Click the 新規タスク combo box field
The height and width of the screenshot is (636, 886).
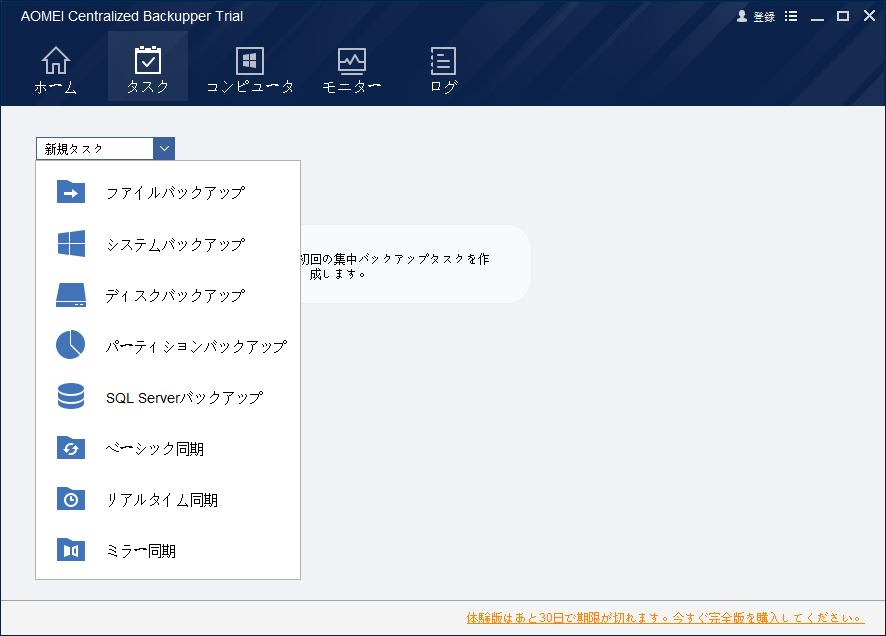(94, 149)
